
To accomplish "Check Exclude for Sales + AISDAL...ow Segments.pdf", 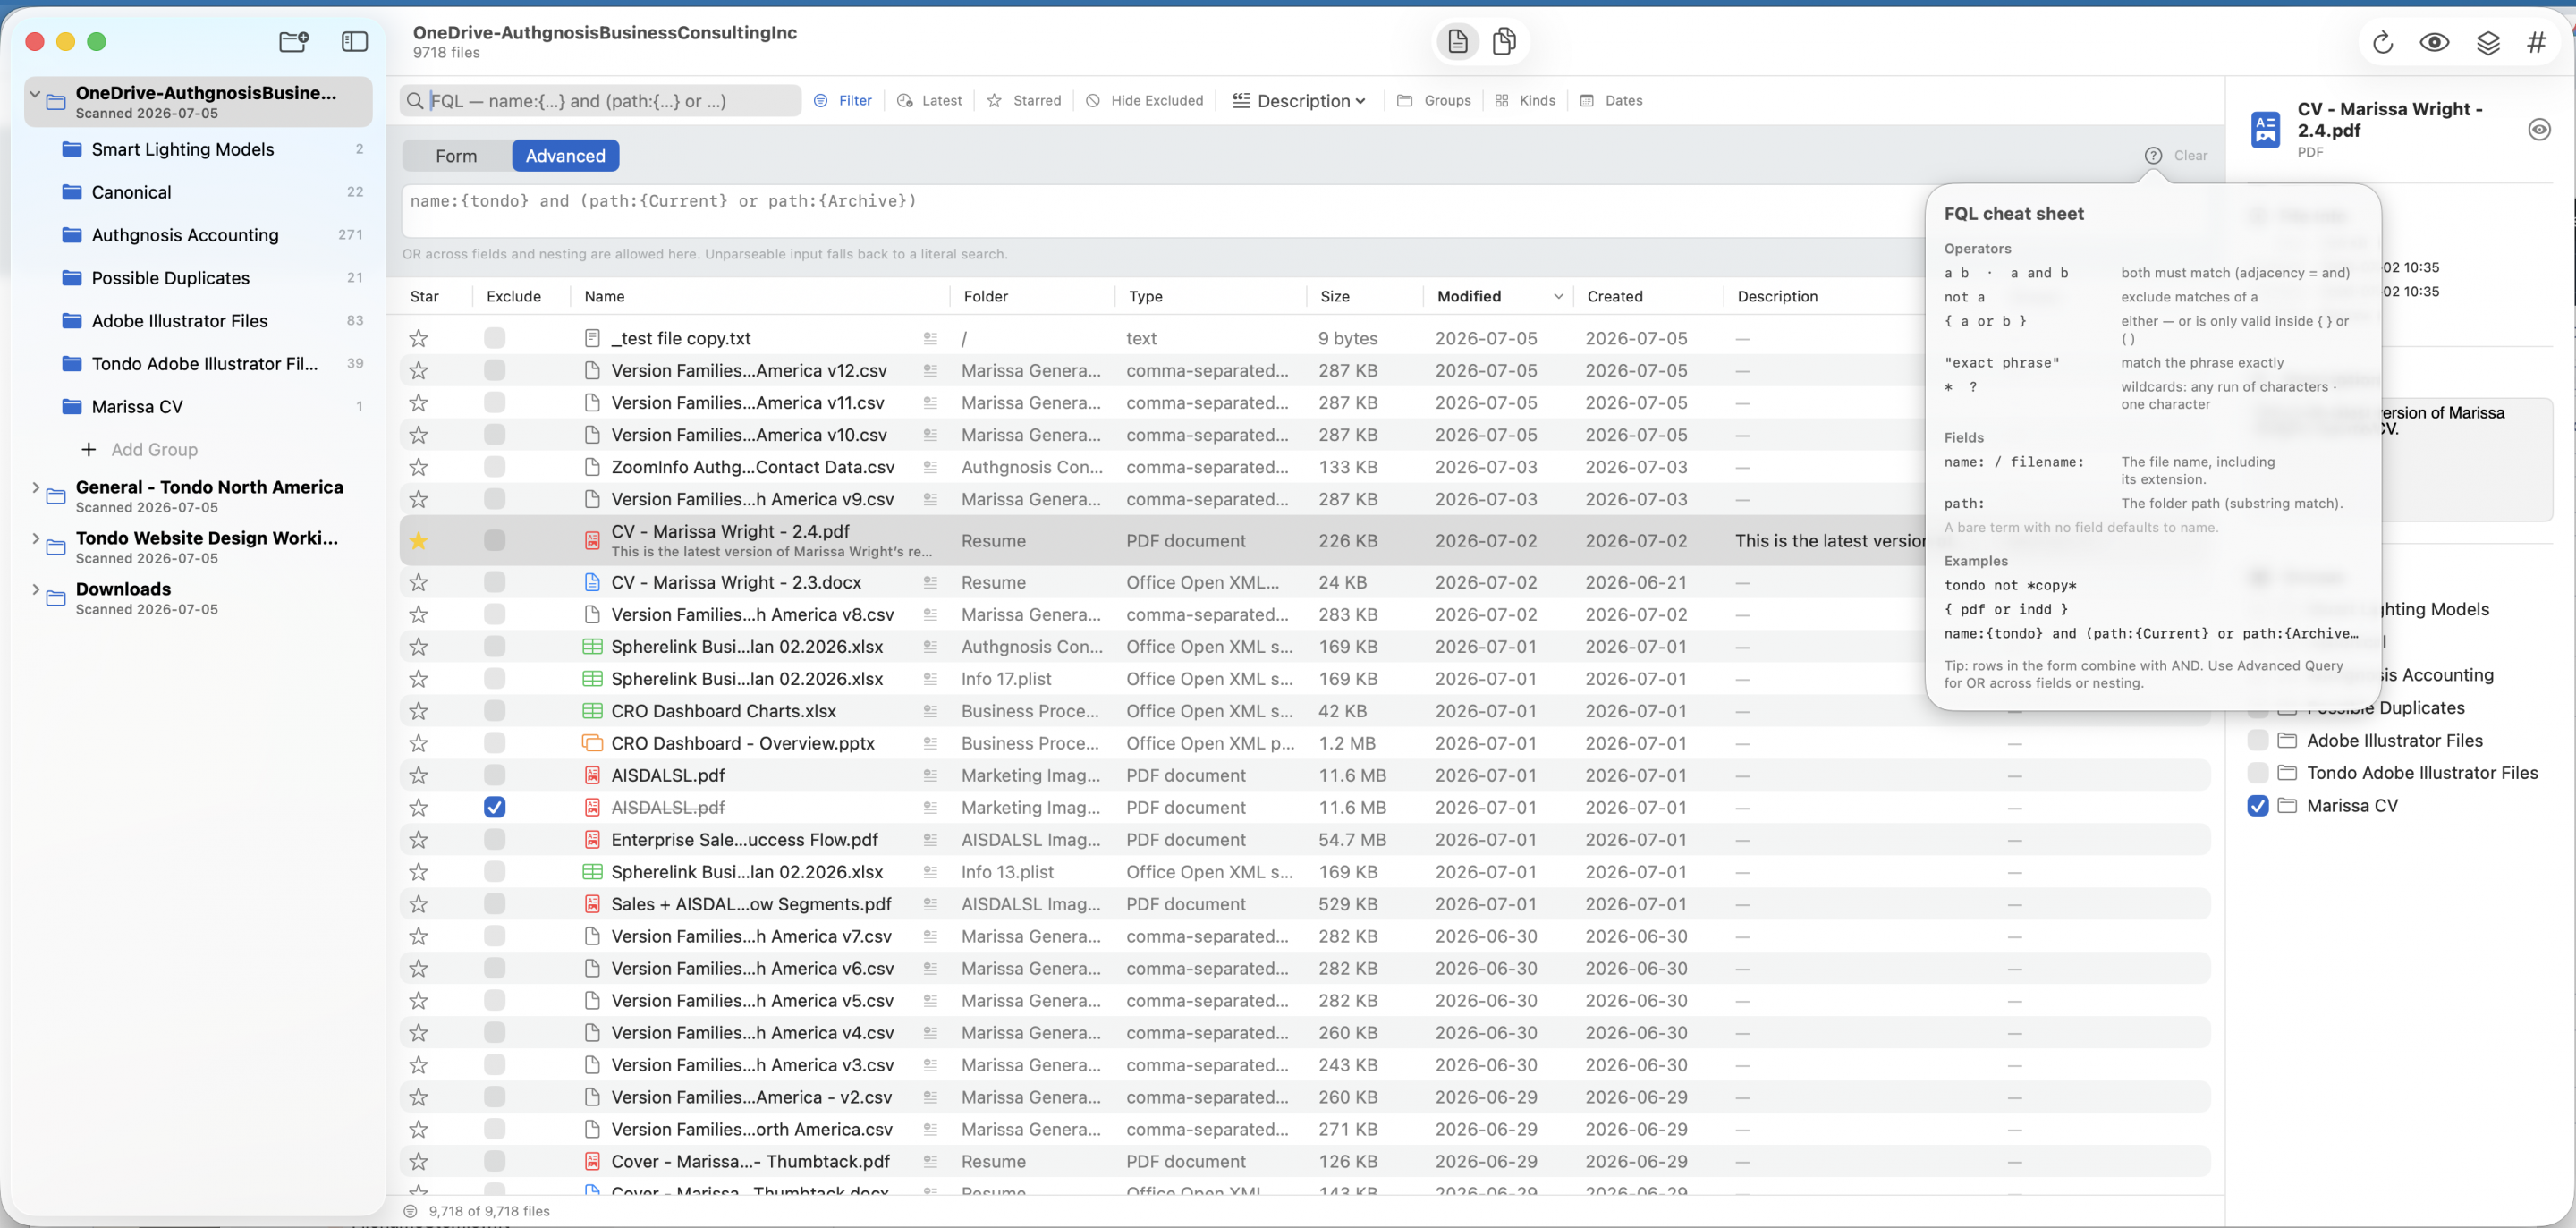I will tap(494, 904).
